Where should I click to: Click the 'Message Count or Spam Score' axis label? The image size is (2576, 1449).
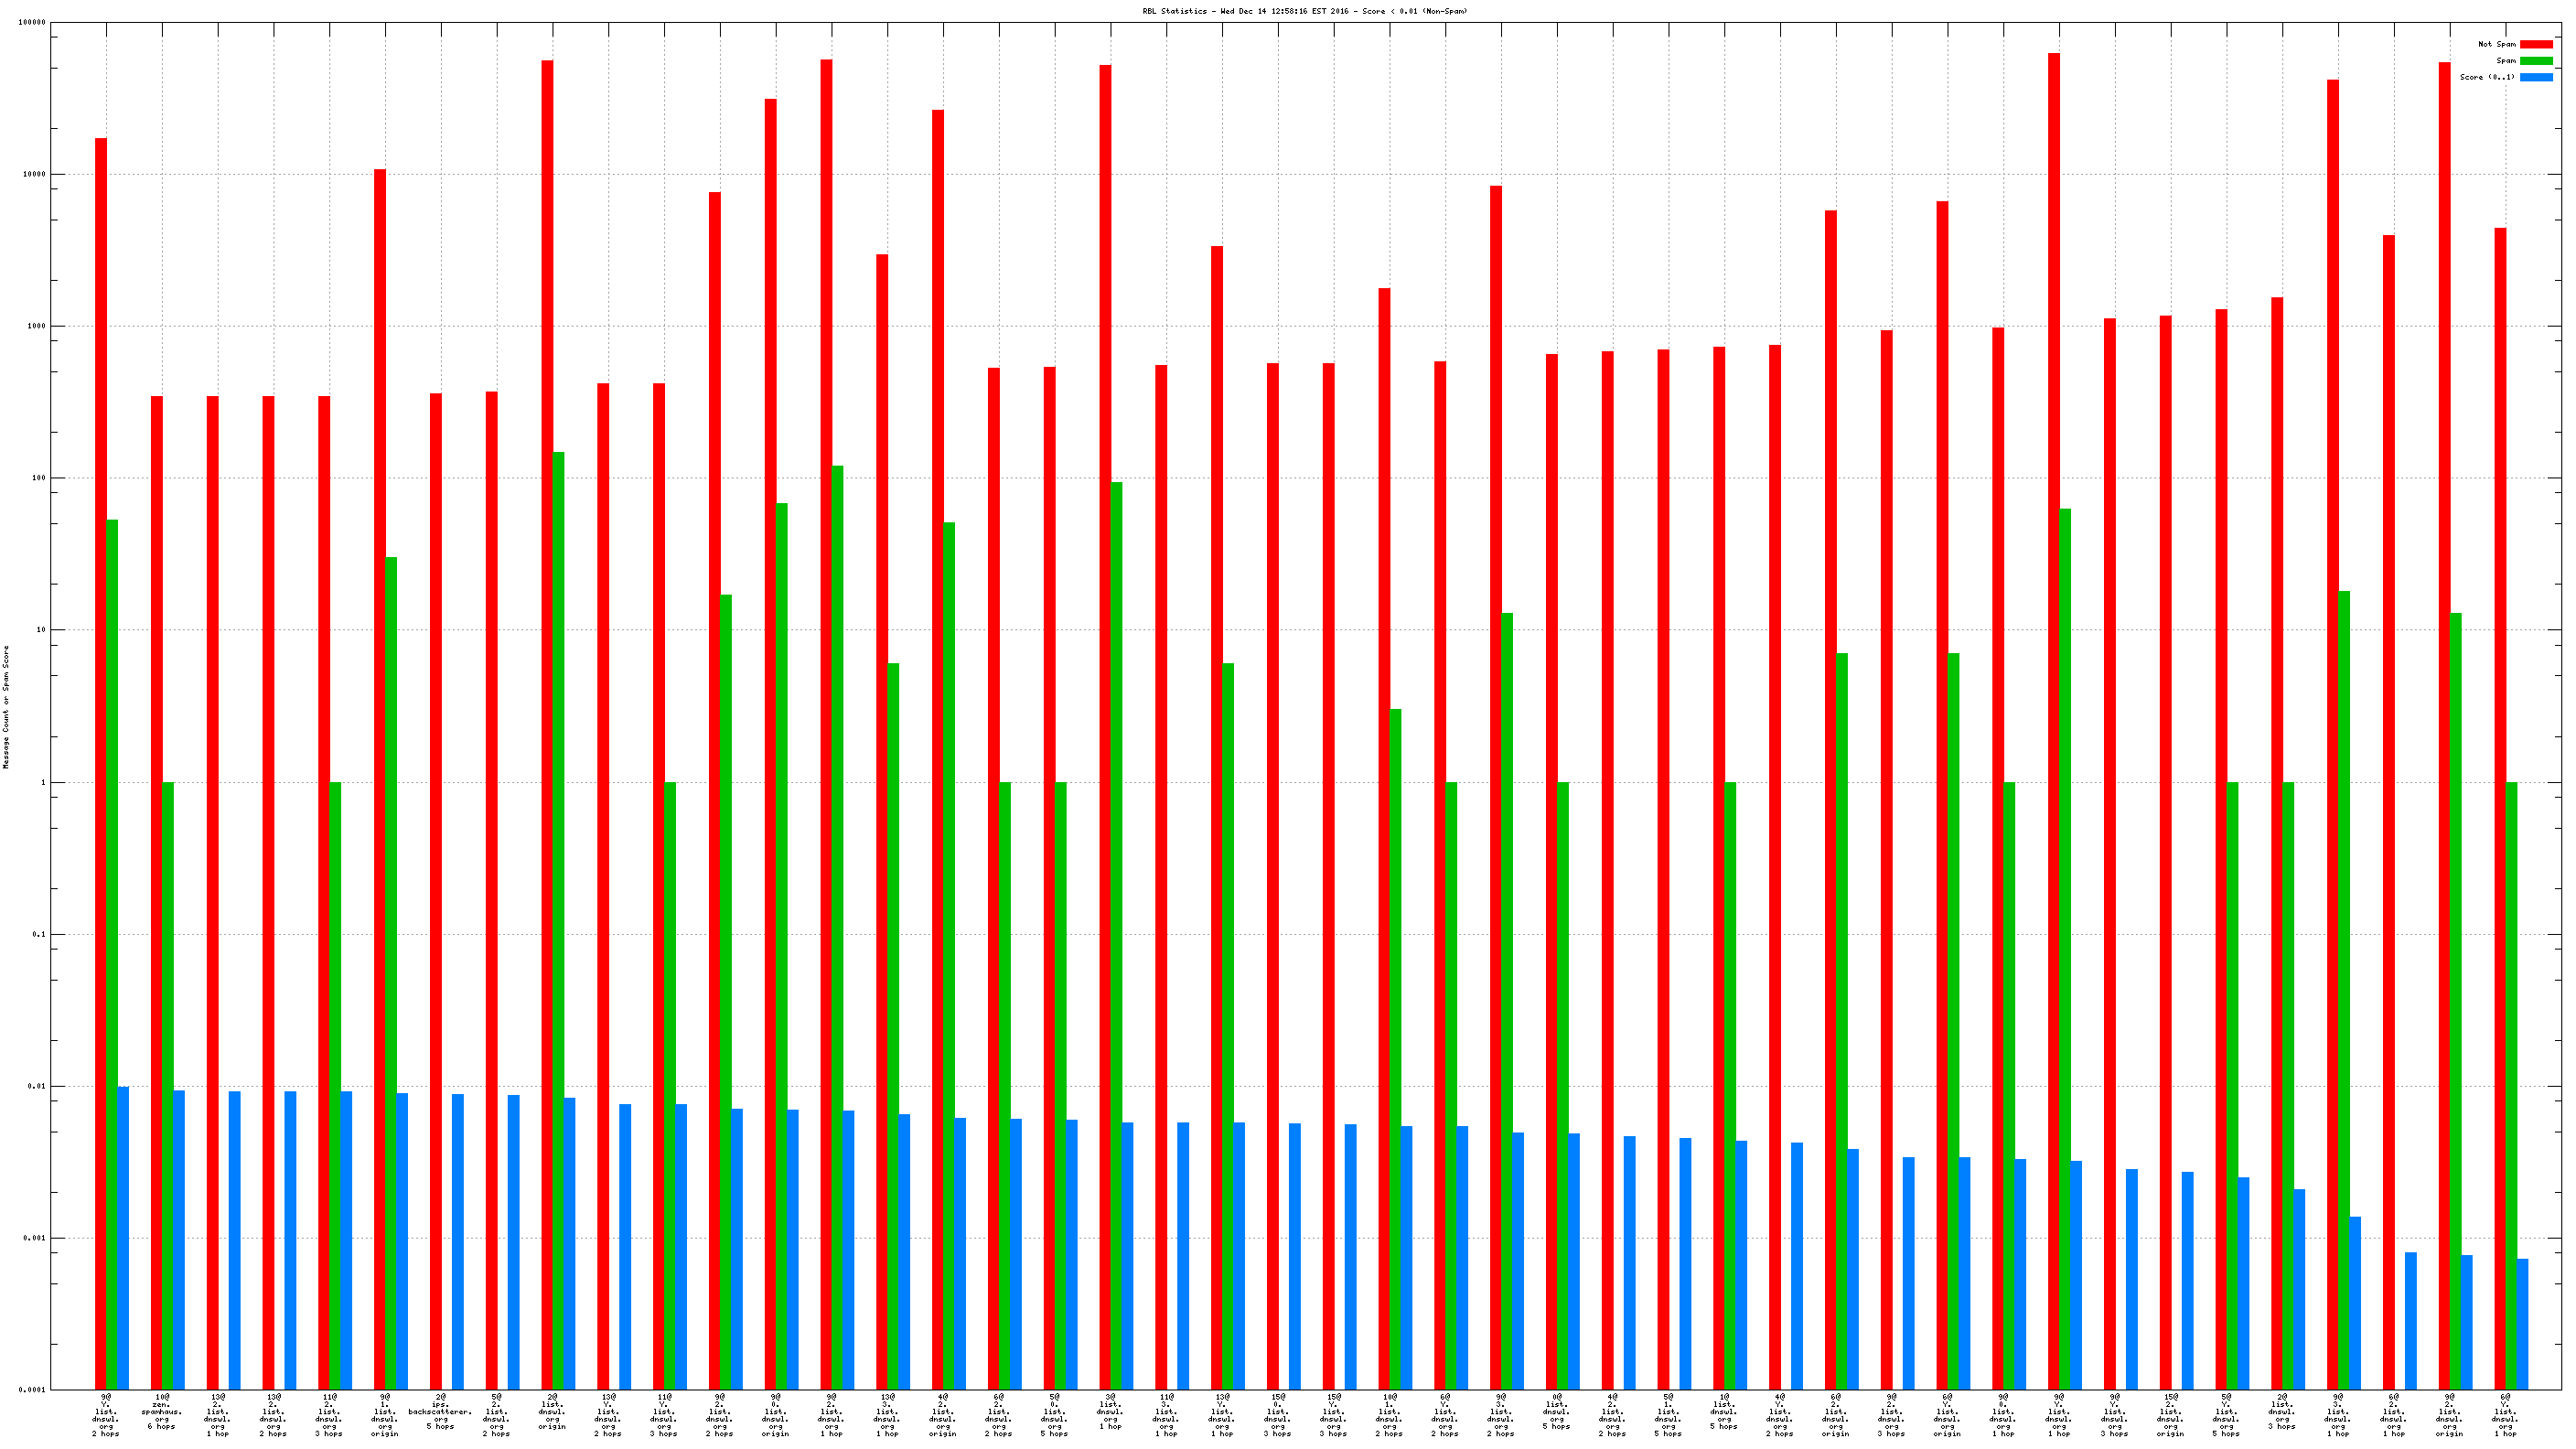pos(6,706)
